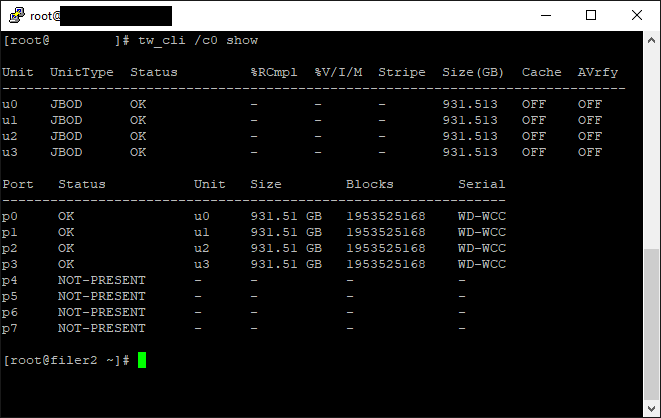The width and height of the screenshot is (661, 418).
Task: Click the '%RCmpl' column header
Action: click(x=274, y=72)
